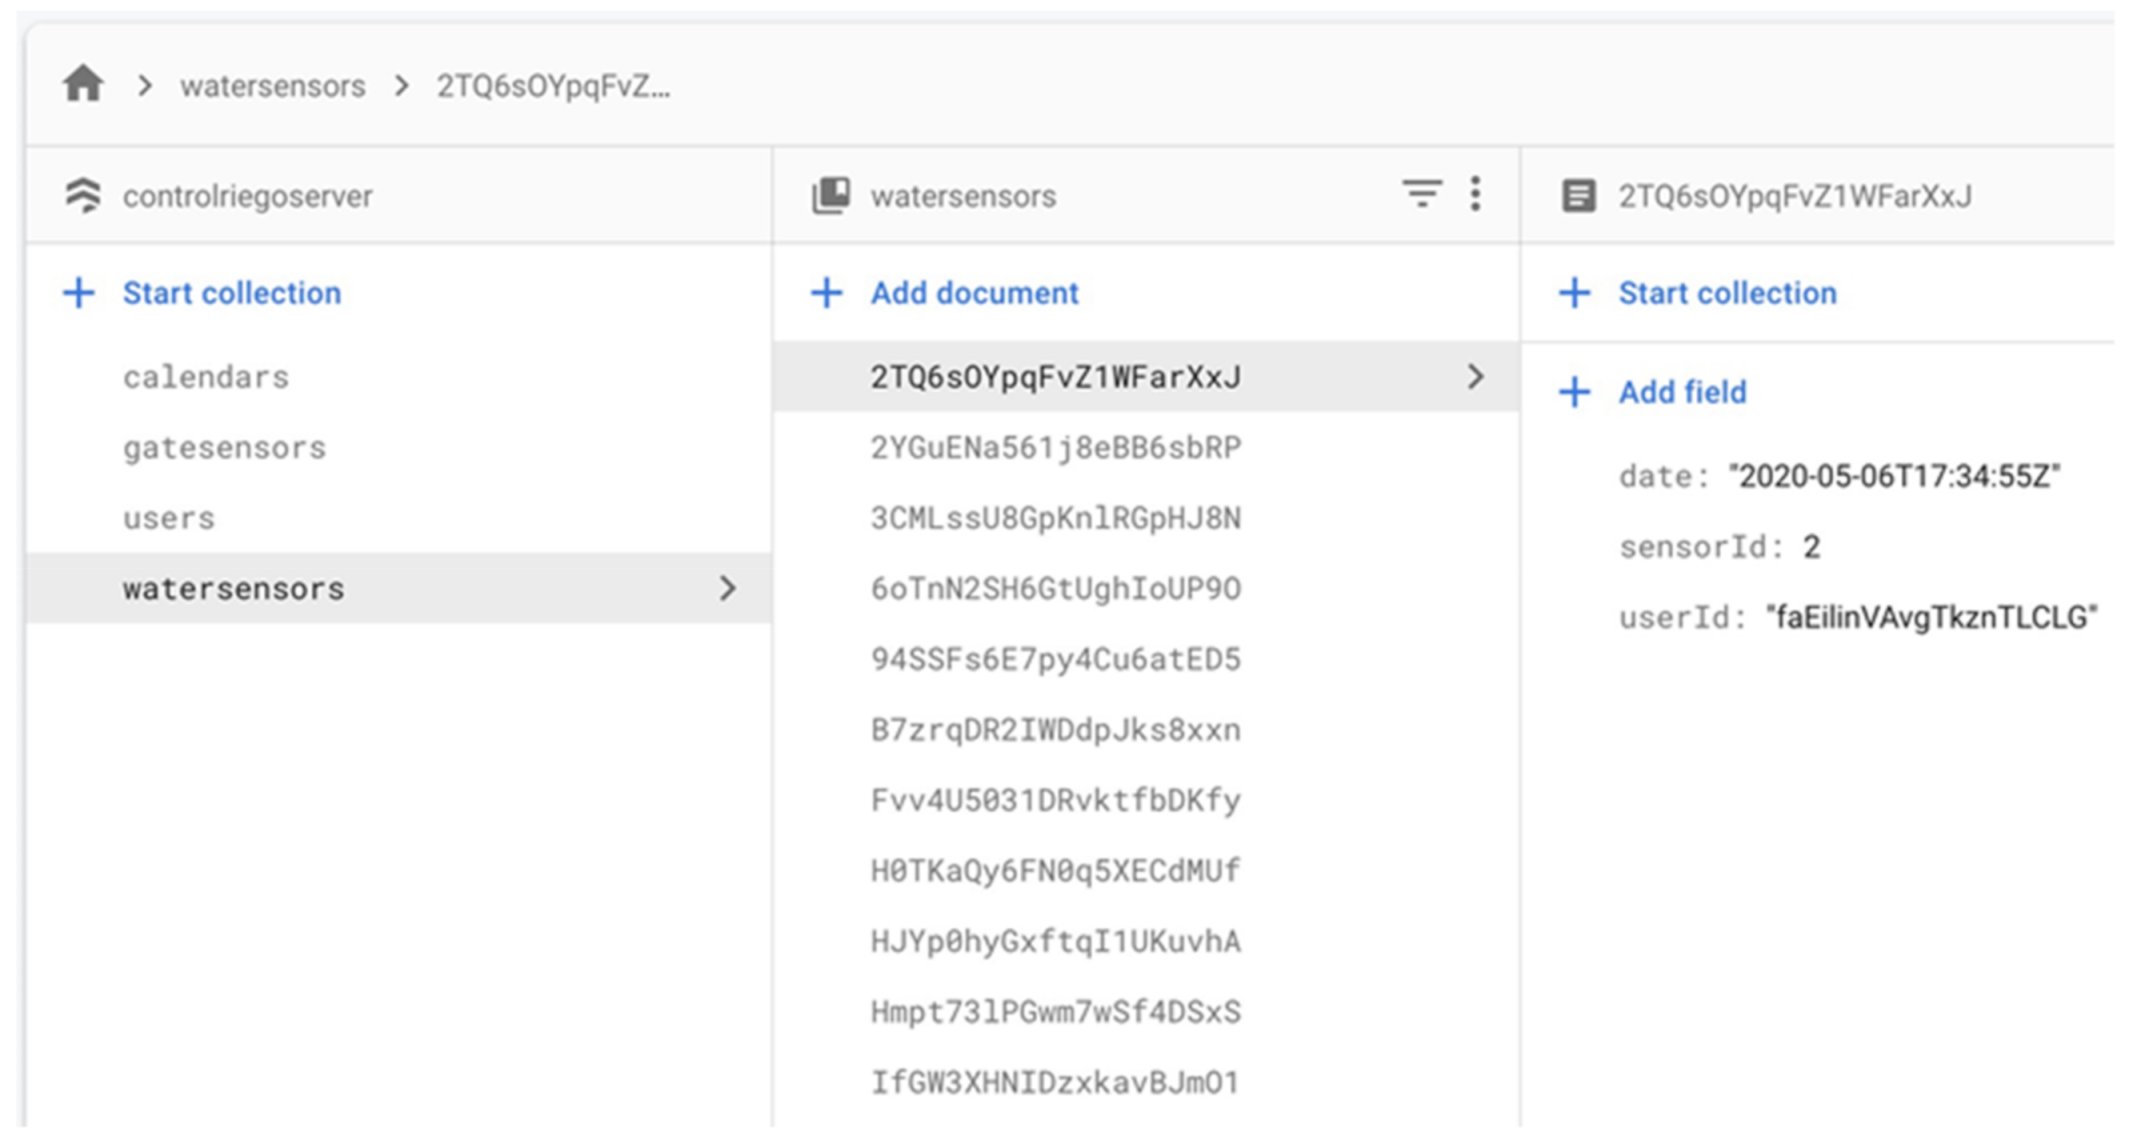Click the controlriegoserver database icon
The height and width of the screenshot is (1144, 2133).
tap(83, 195)
